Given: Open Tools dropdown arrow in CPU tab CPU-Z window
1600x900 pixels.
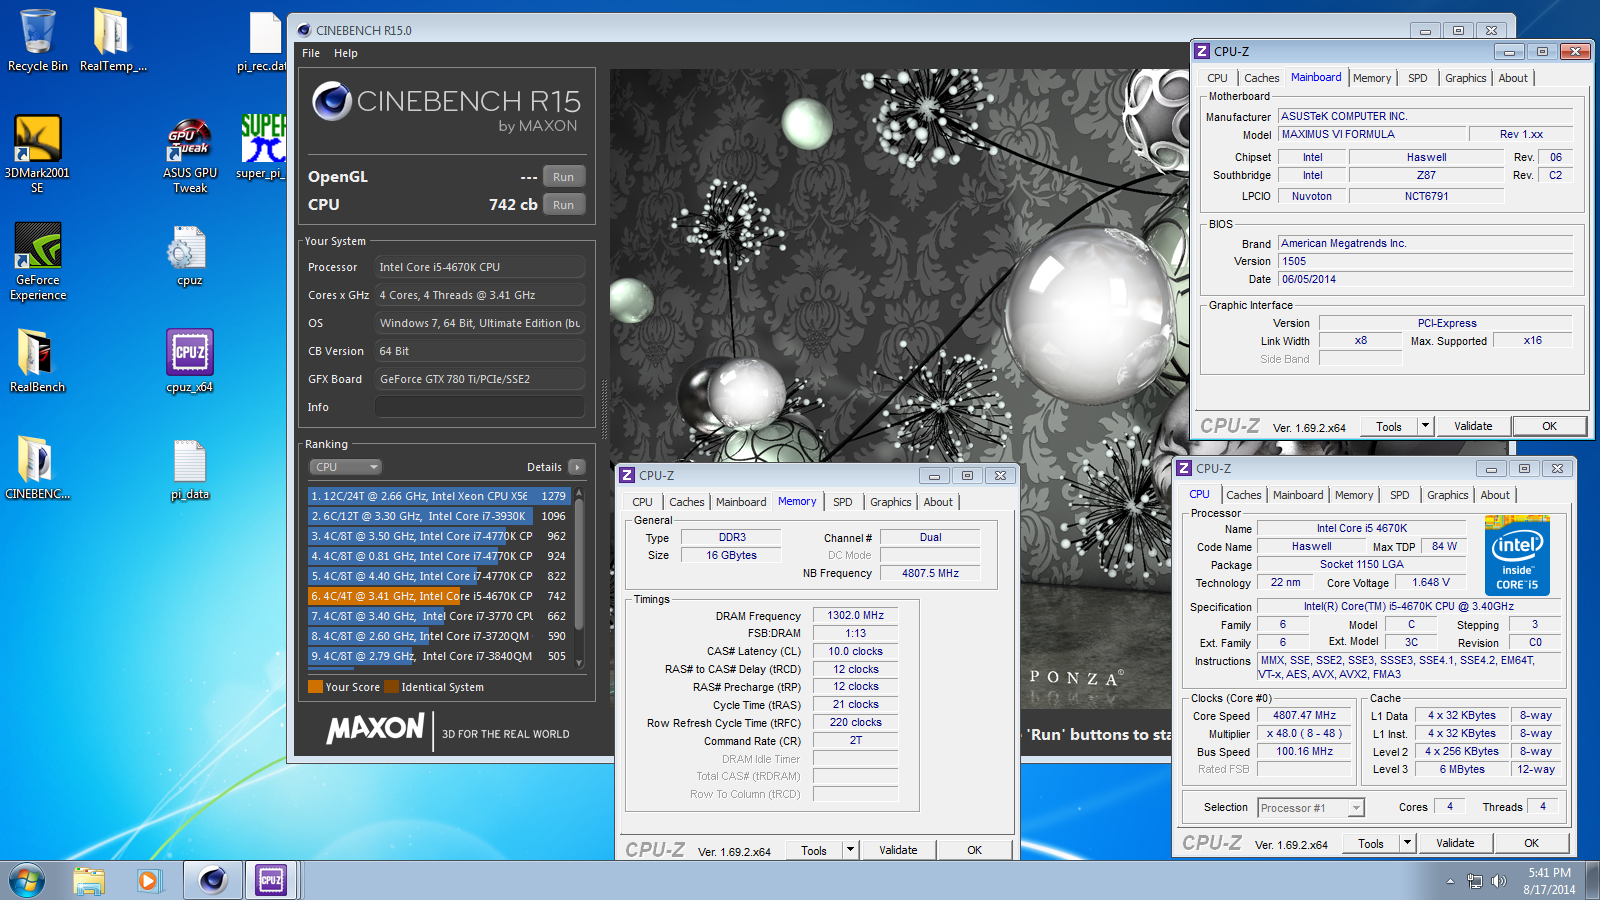Looking at the screenshot, I should [1407, 843].
